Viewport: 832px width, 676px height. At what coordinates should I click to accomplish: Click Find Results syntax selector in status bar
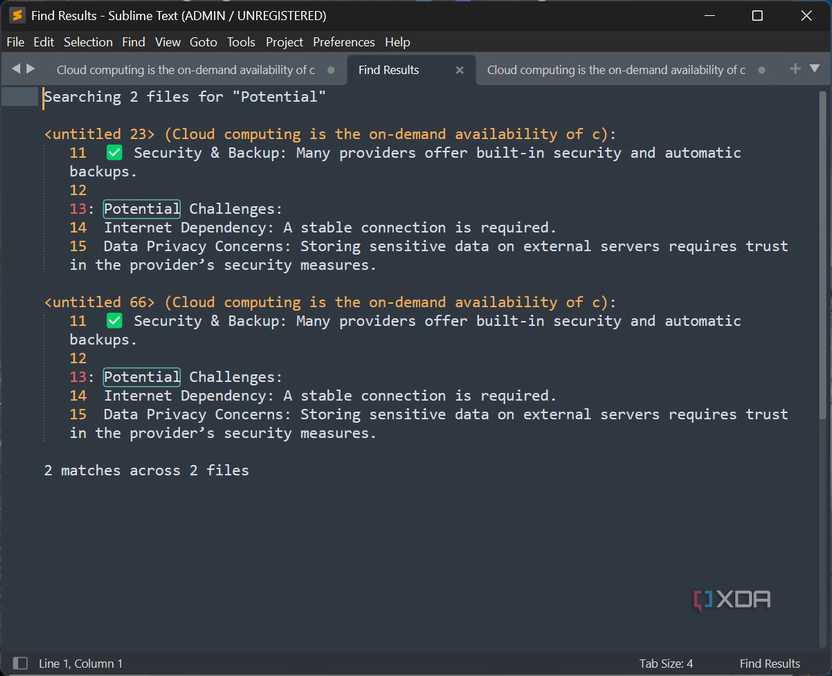769,663
